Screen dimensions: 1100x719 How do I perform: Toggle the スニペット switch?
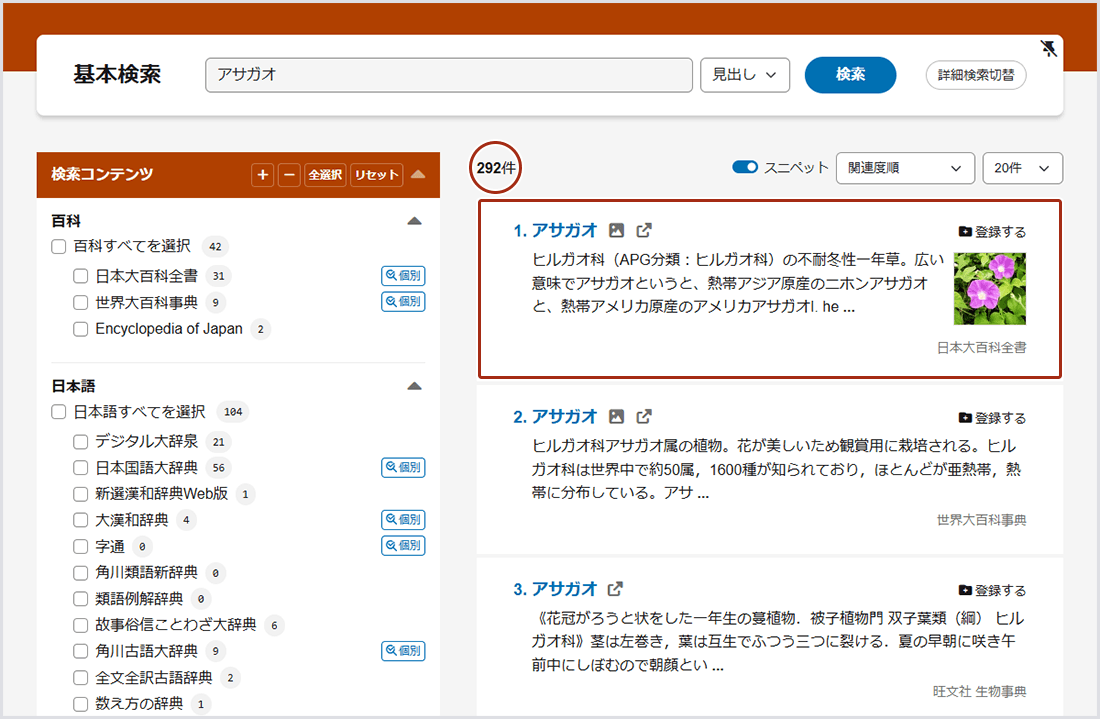[x=744, y=167]
